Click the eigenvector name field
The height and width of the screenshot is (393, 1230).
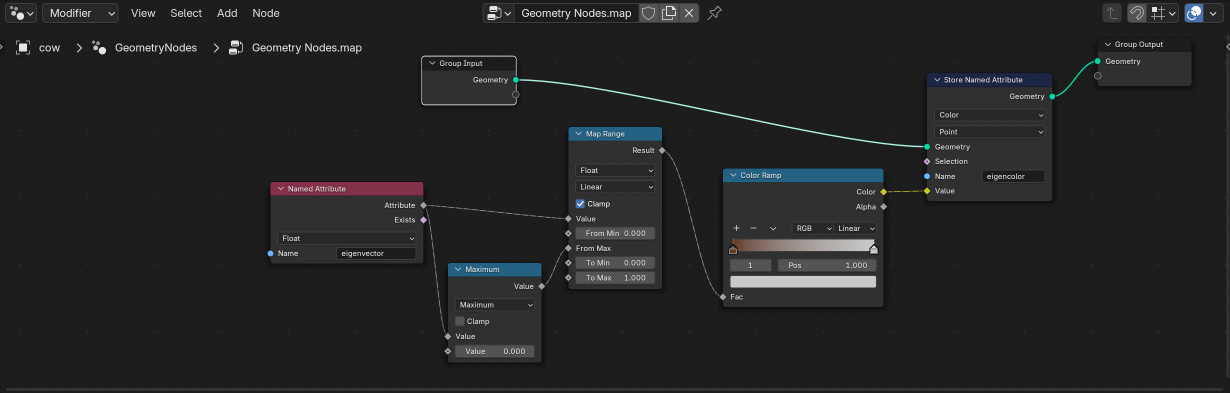click(x=377, y=254)
